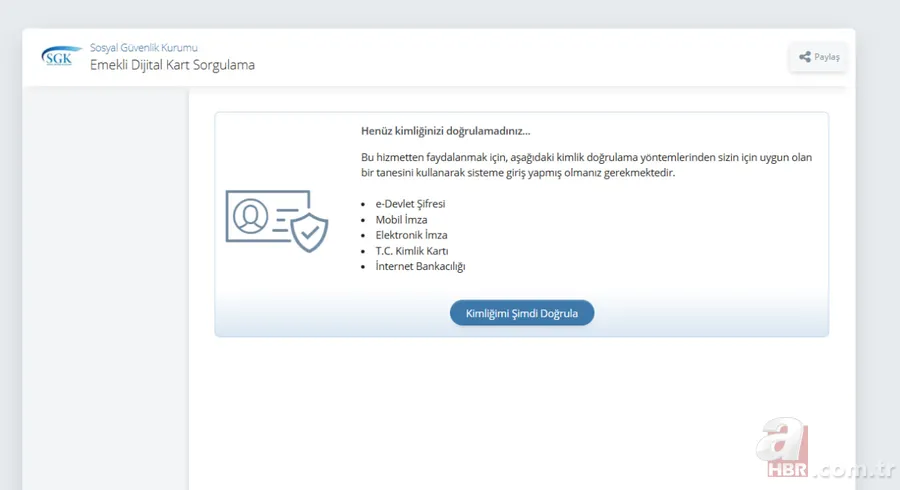Click the share icon beside Paylaş
The image size is (900, 490).
click(x=804, y=57)
